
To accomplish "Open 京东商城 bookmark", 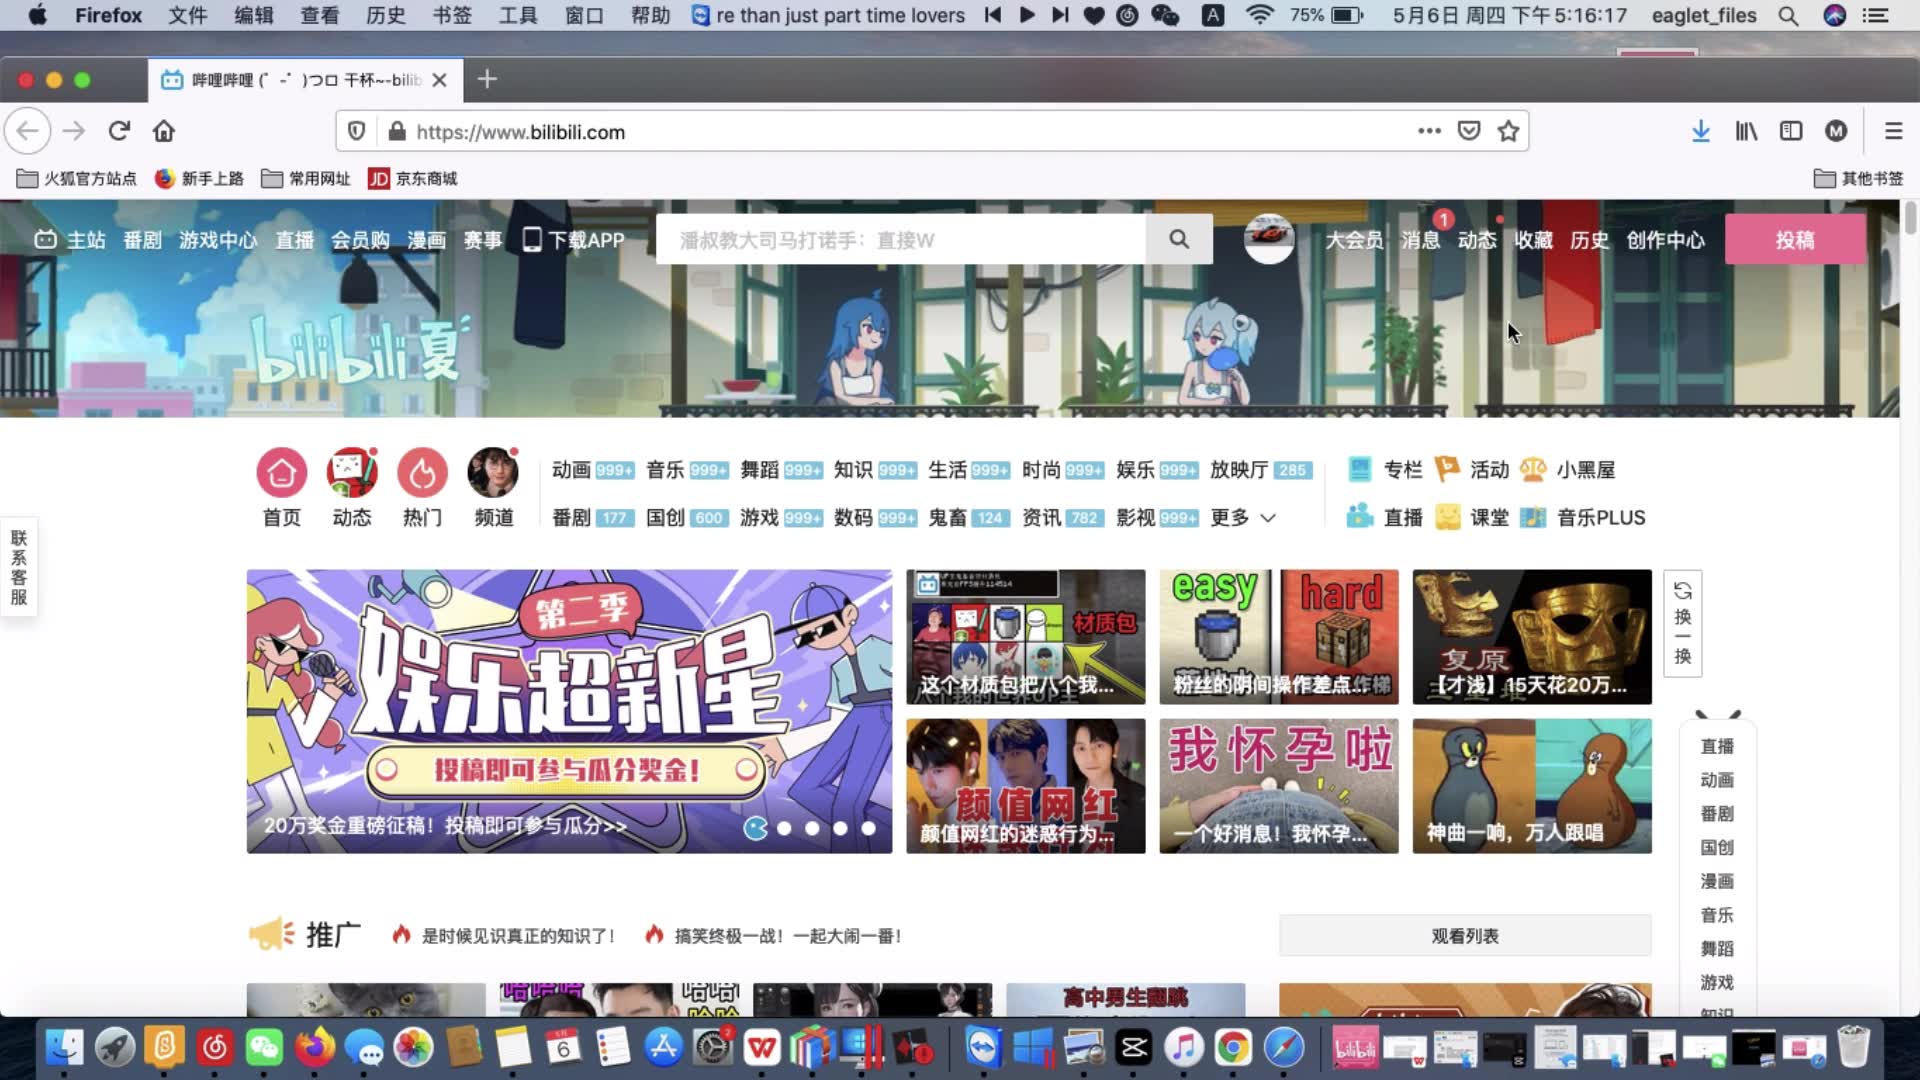I will pos(413,178).
